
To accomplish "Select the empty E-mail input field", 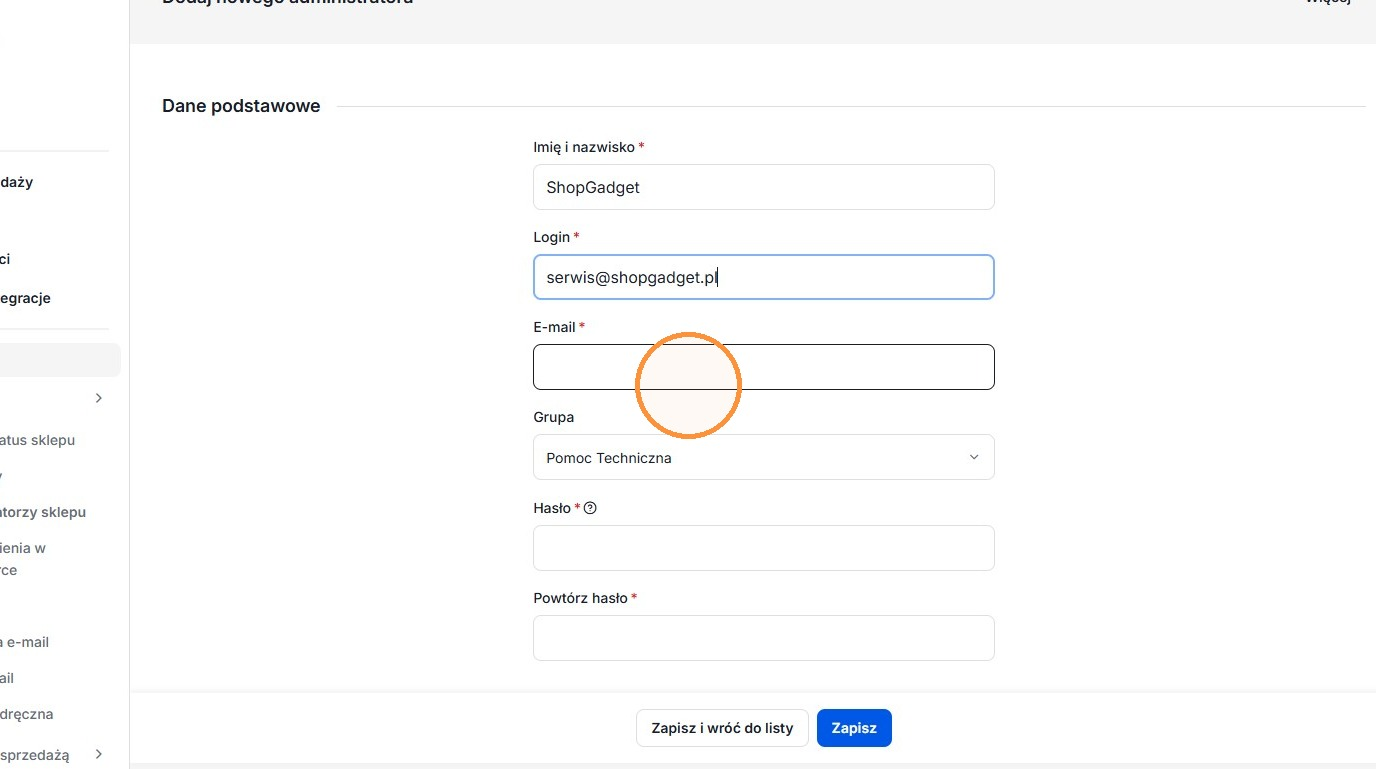I will (x=764, y=367).
